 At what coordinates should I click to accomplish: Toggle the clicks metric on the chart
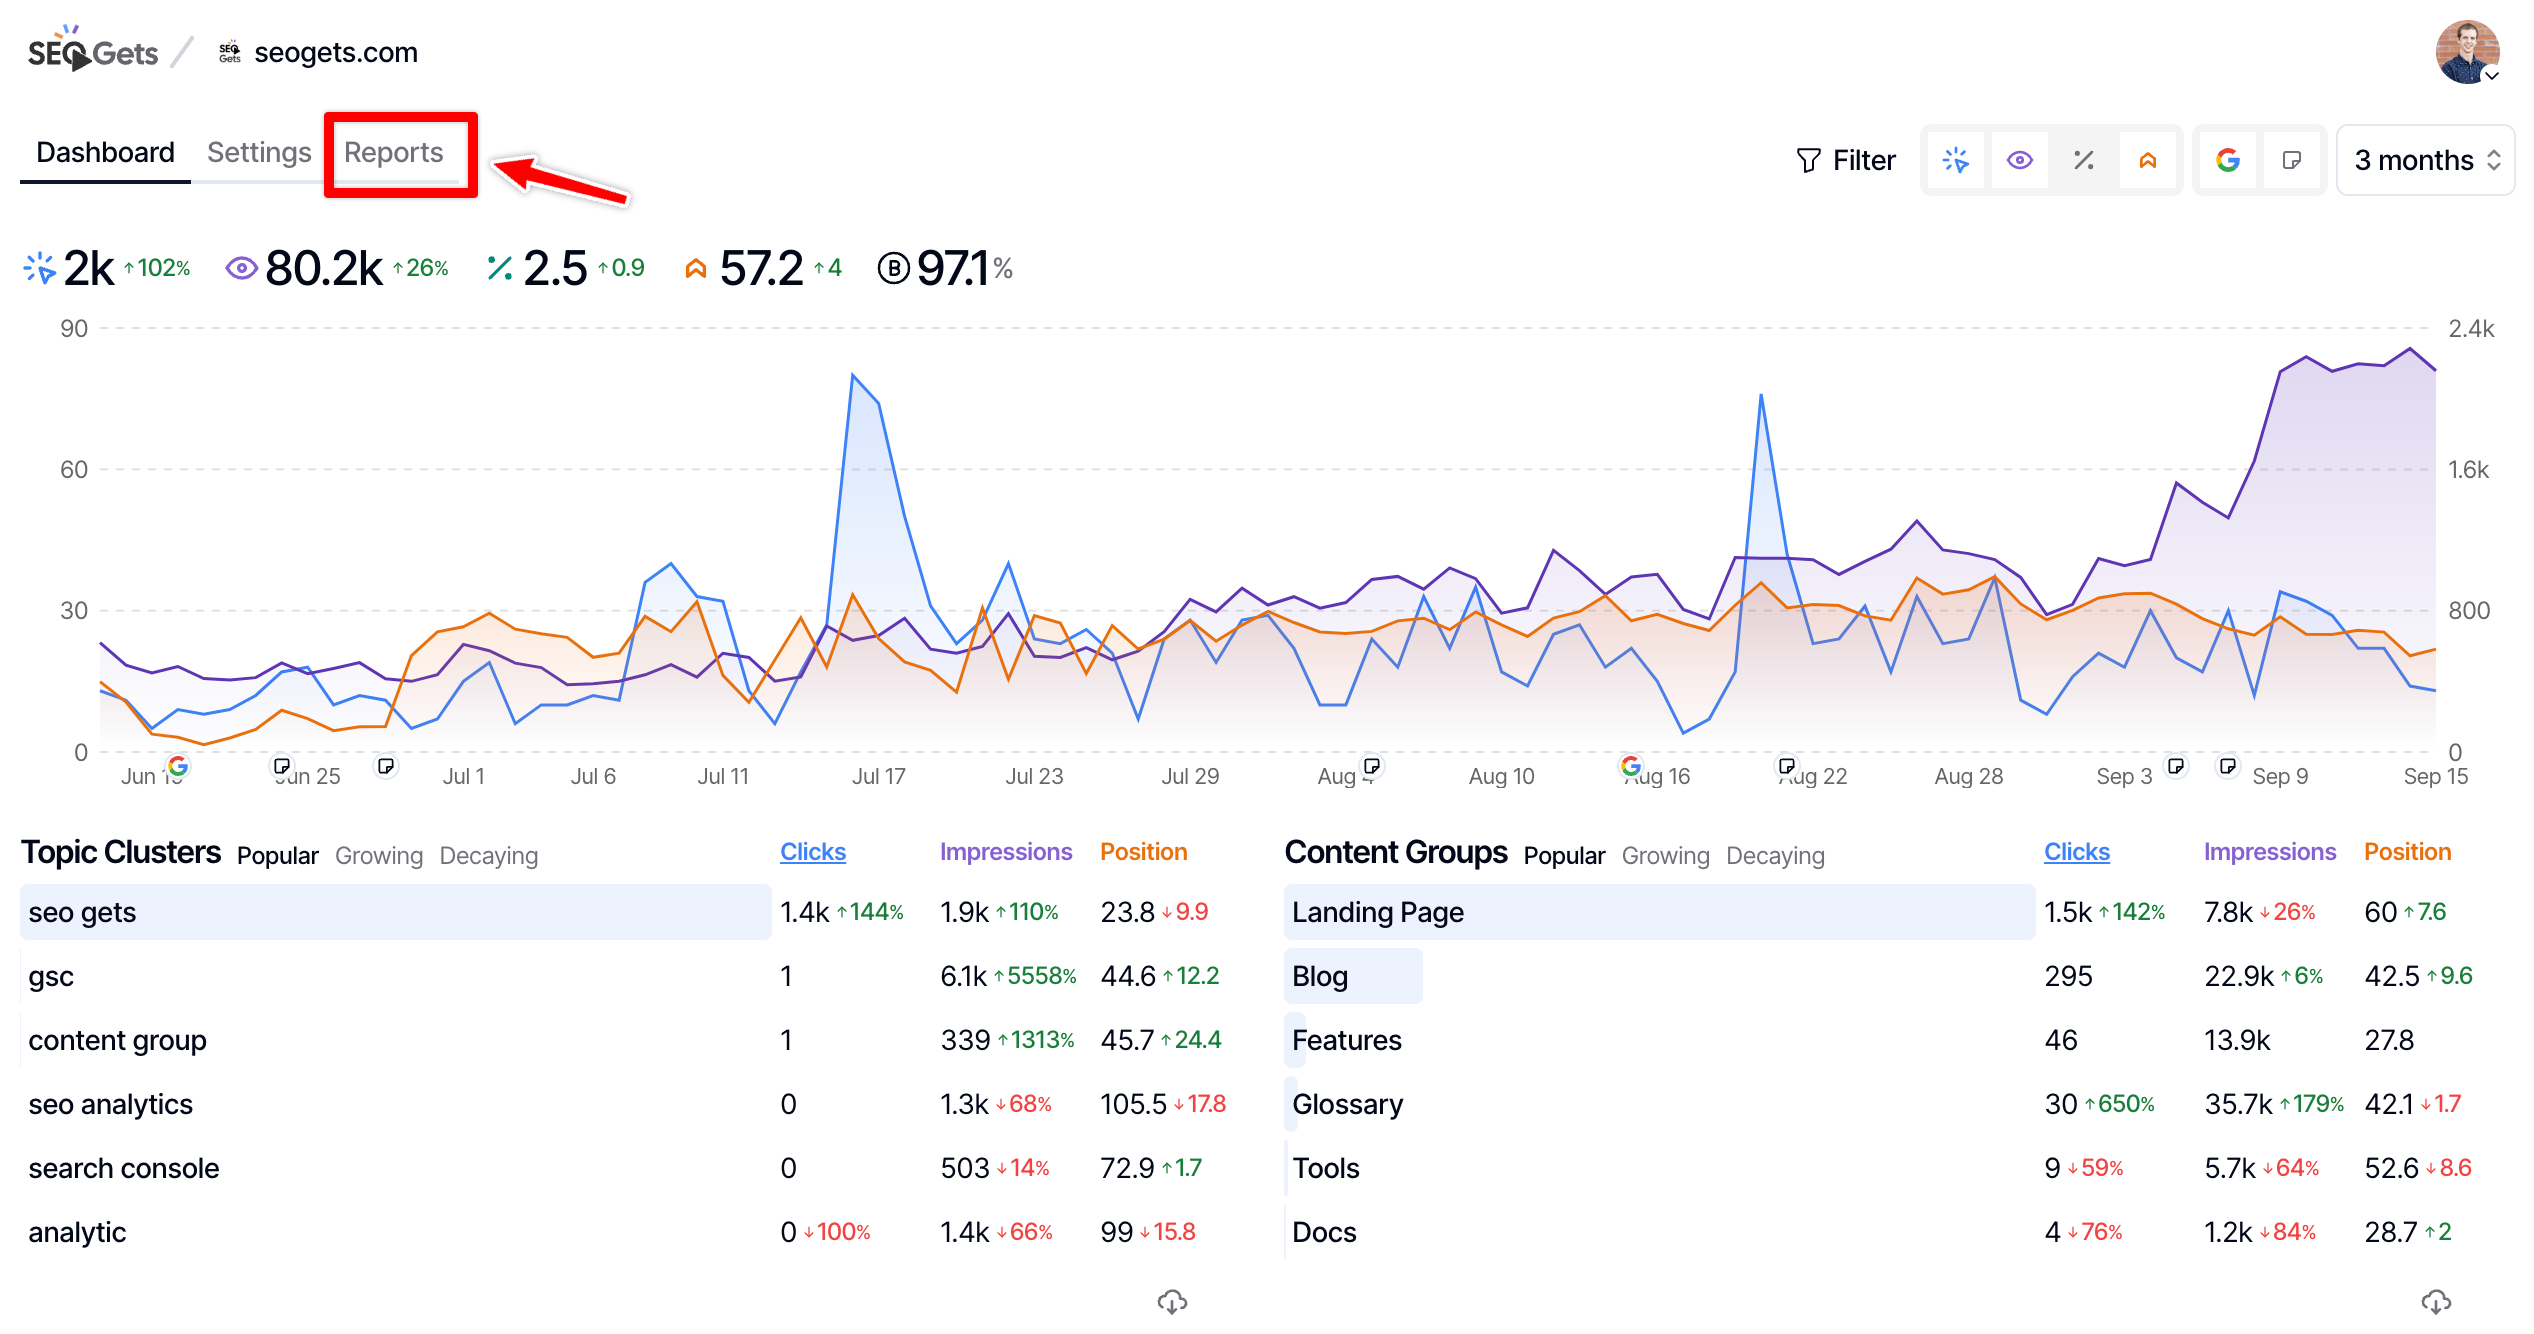[x=1955, y=159]
